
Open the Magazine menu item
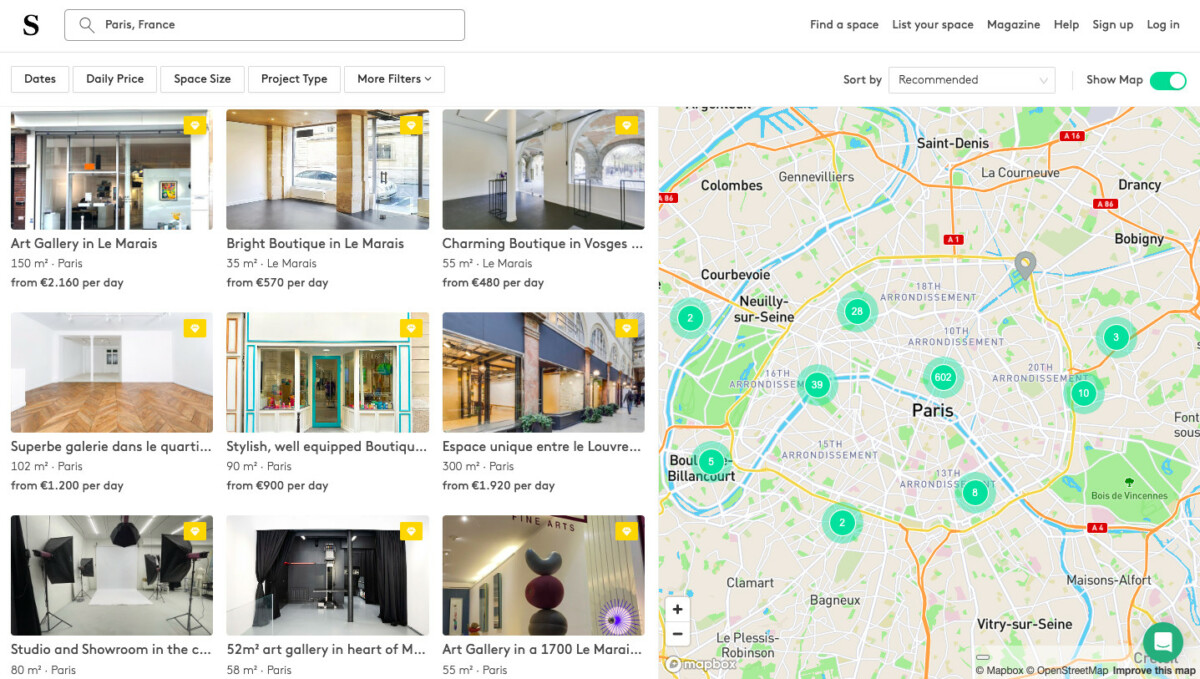tap(1013, 25)
